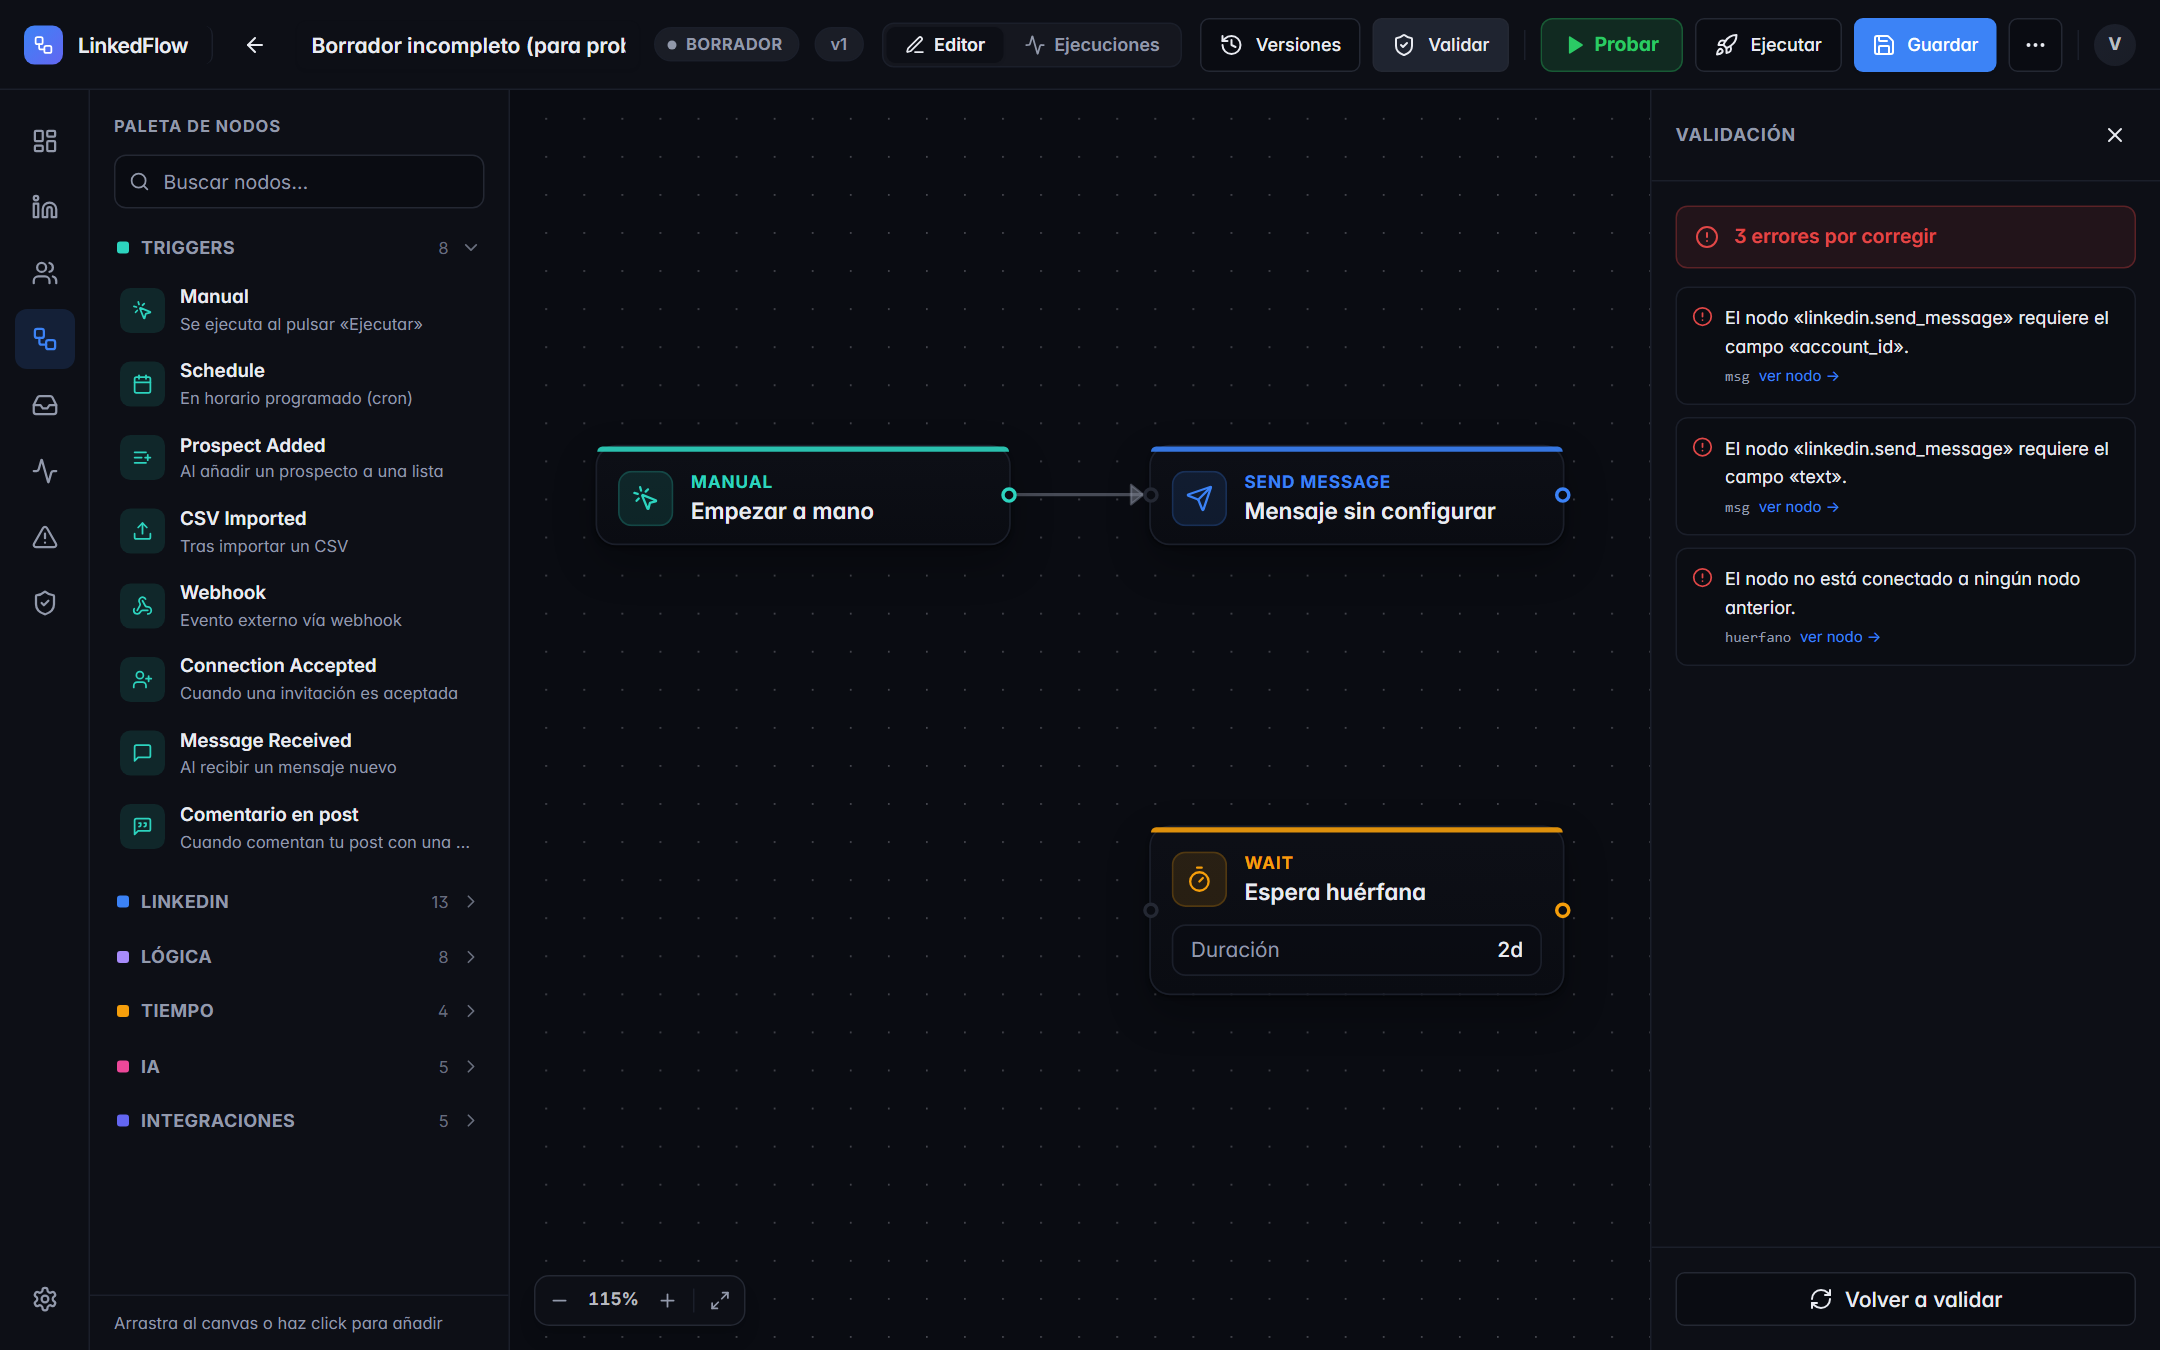Expand the LINKEDIN category

point(299,902)
